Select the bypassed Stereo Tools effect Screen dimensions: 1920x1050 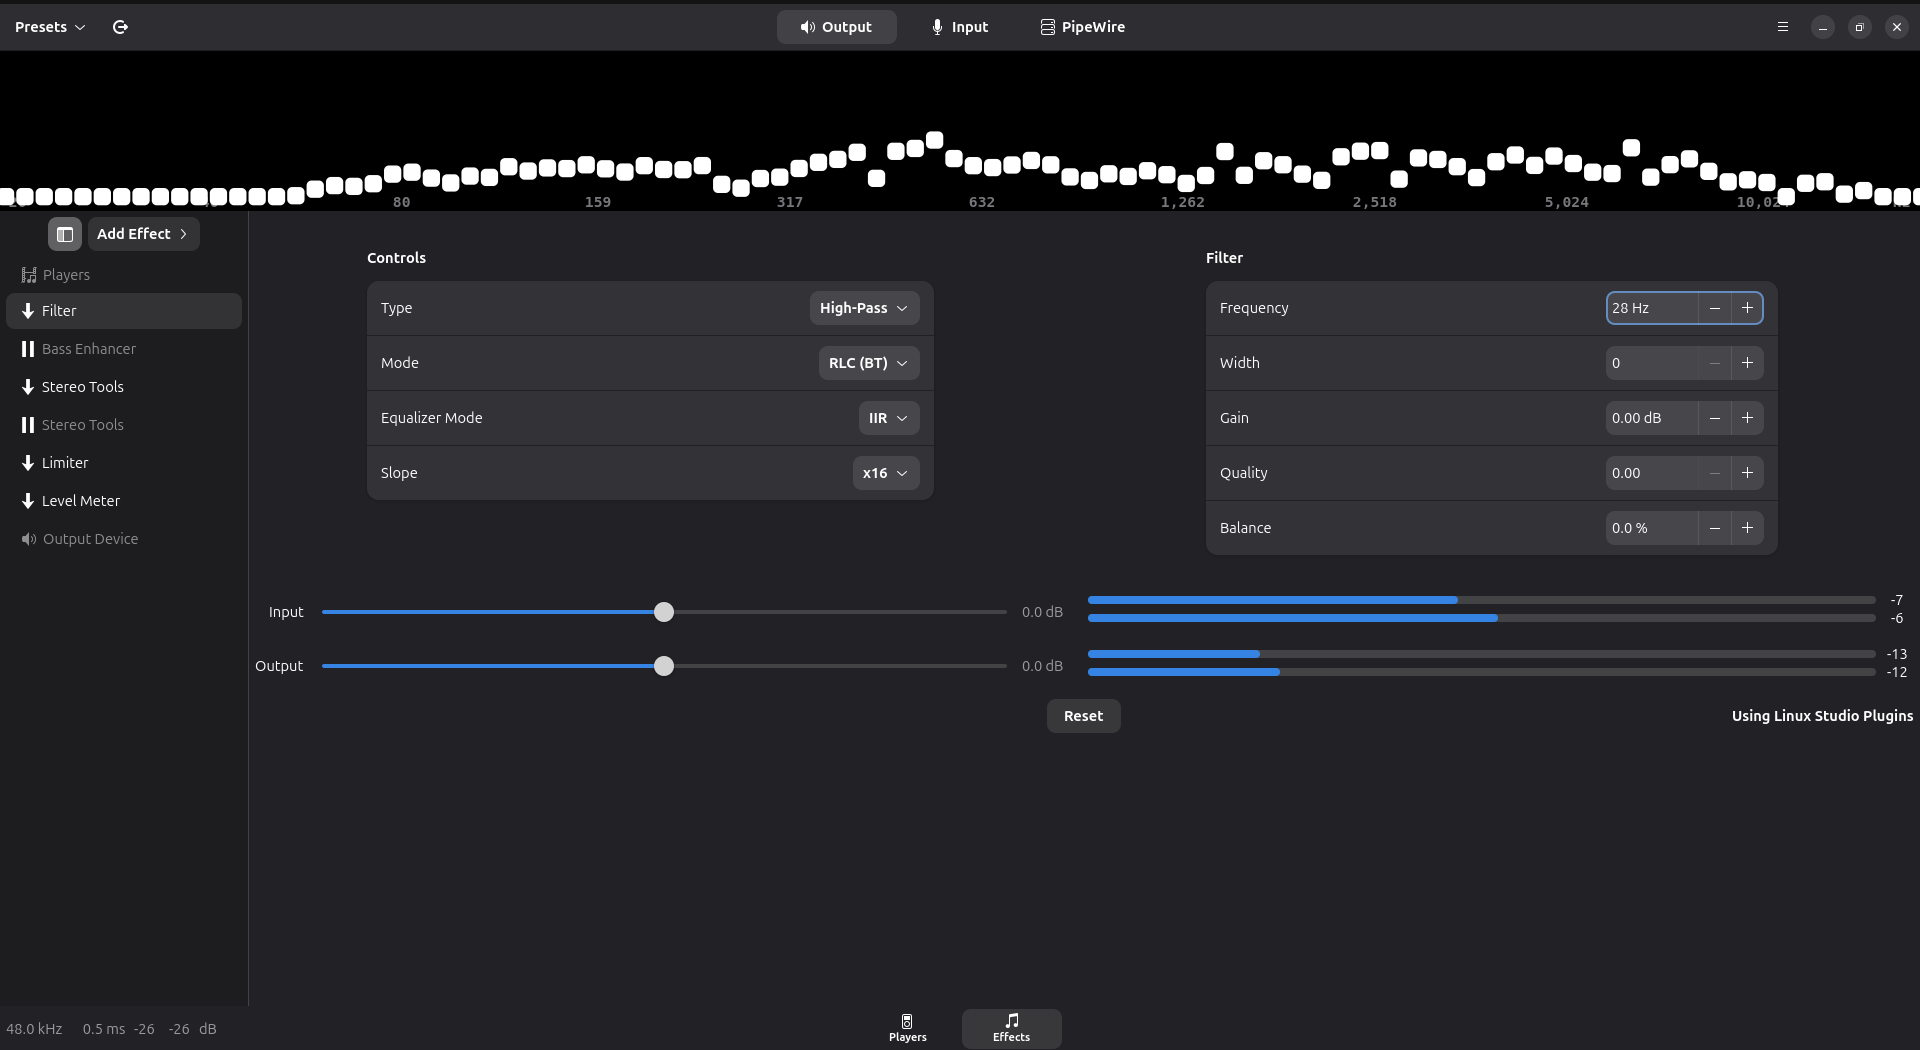[x=124, y=425]
